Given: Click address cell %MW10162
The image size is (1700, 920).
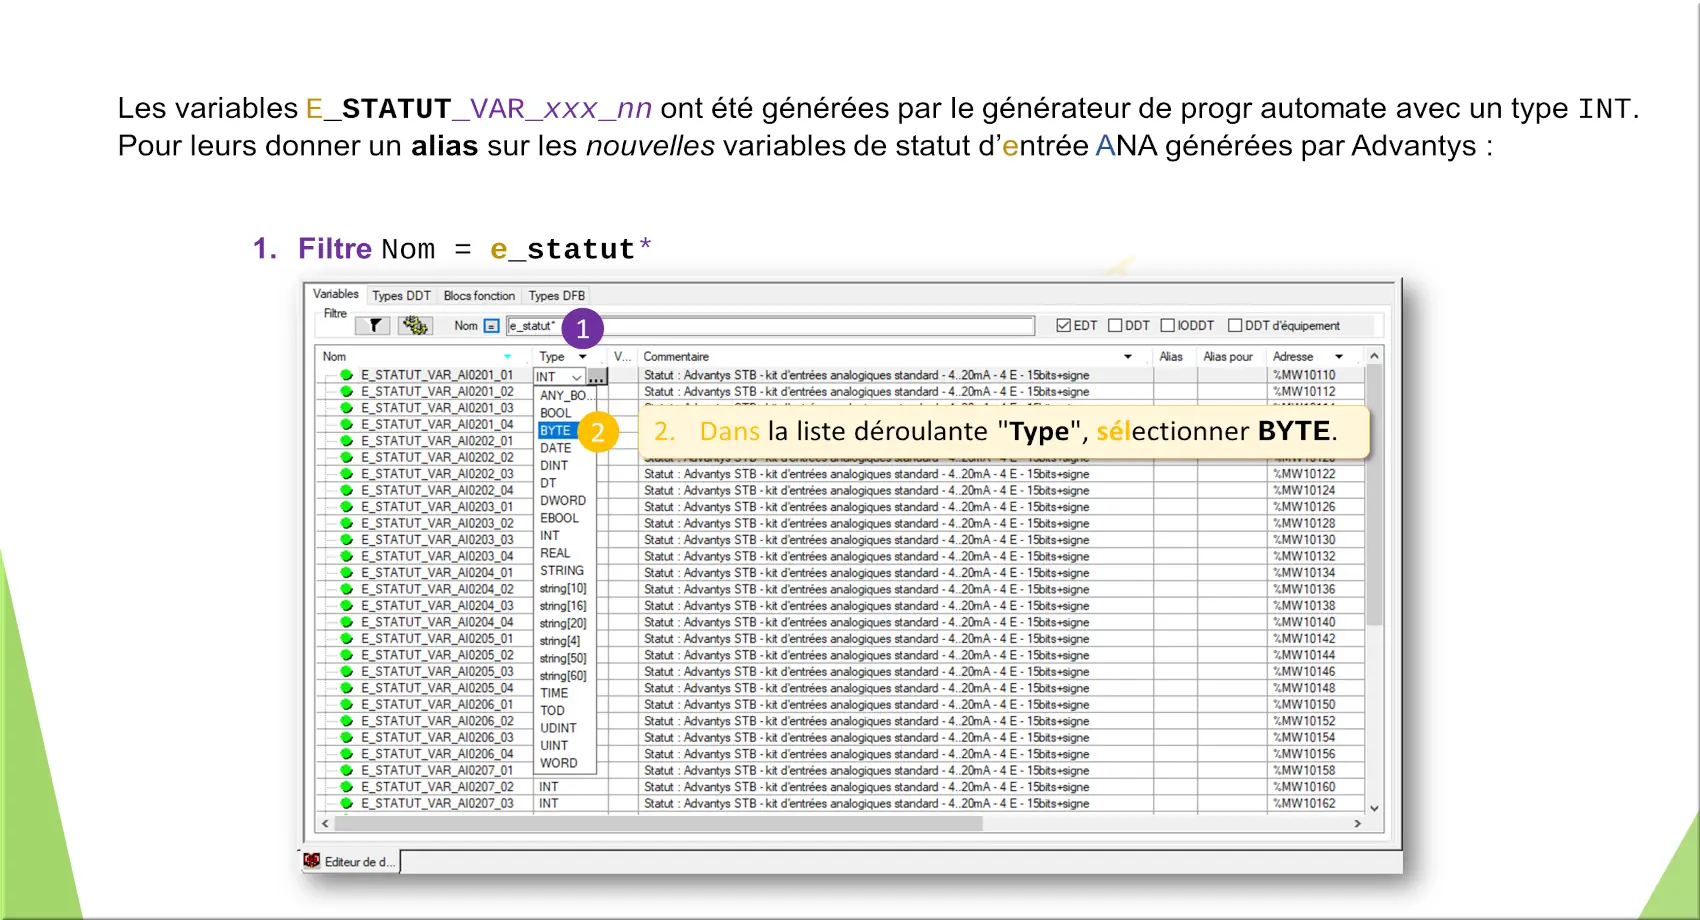Looking at the screenshot, I should point(1304,804).
